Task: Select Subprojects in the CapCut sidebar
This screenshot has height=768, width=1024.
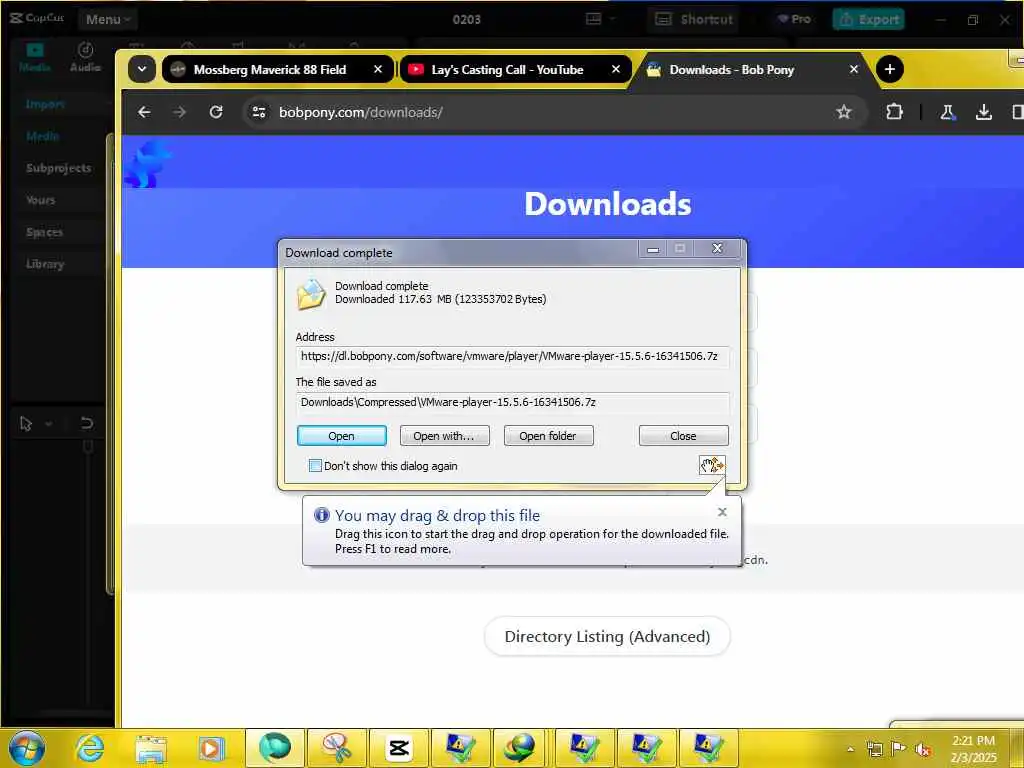Action: coord(59,168)
